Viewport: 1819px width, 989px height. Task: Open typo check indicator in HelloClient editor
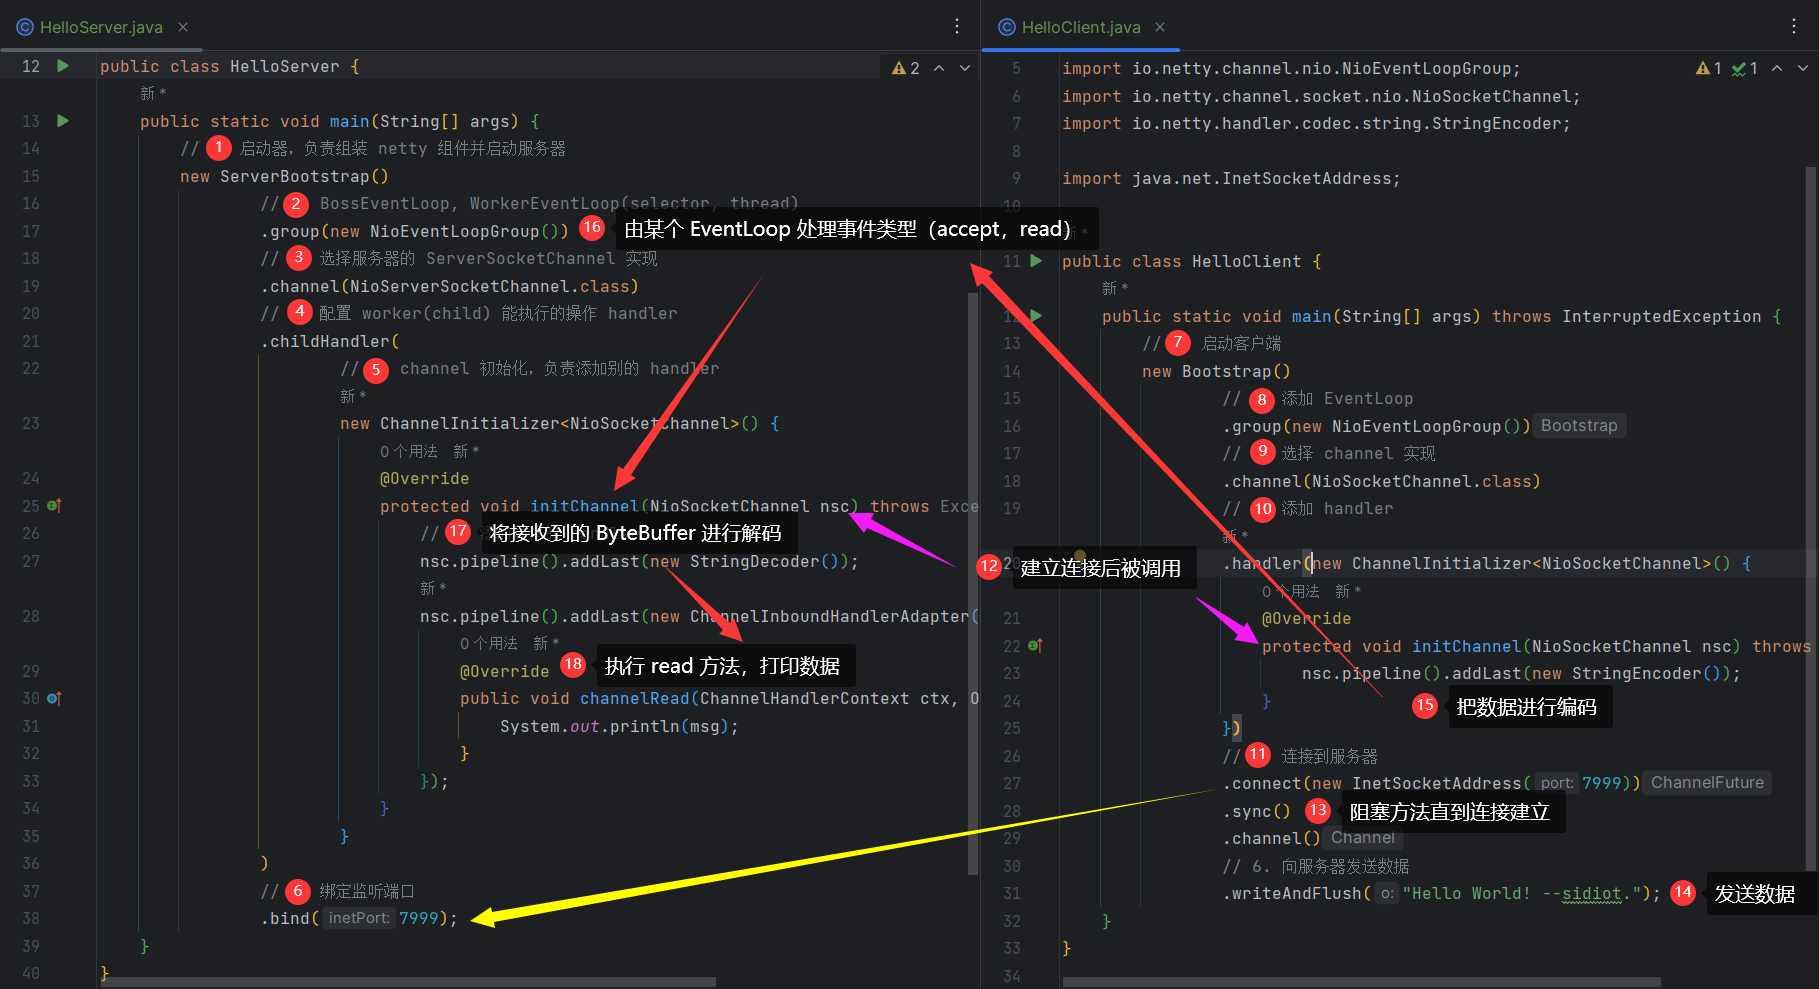coord(1745,68)
